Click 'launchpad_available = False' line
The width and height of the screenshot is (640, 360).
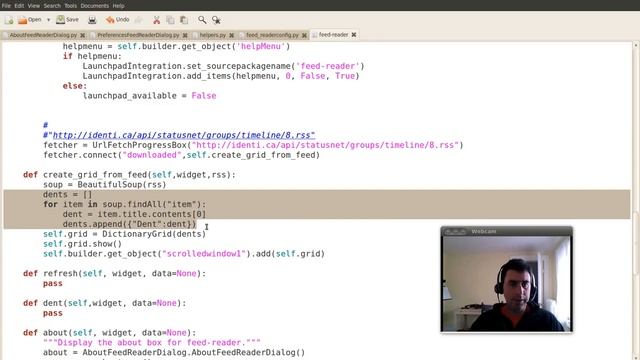[149, 96]
